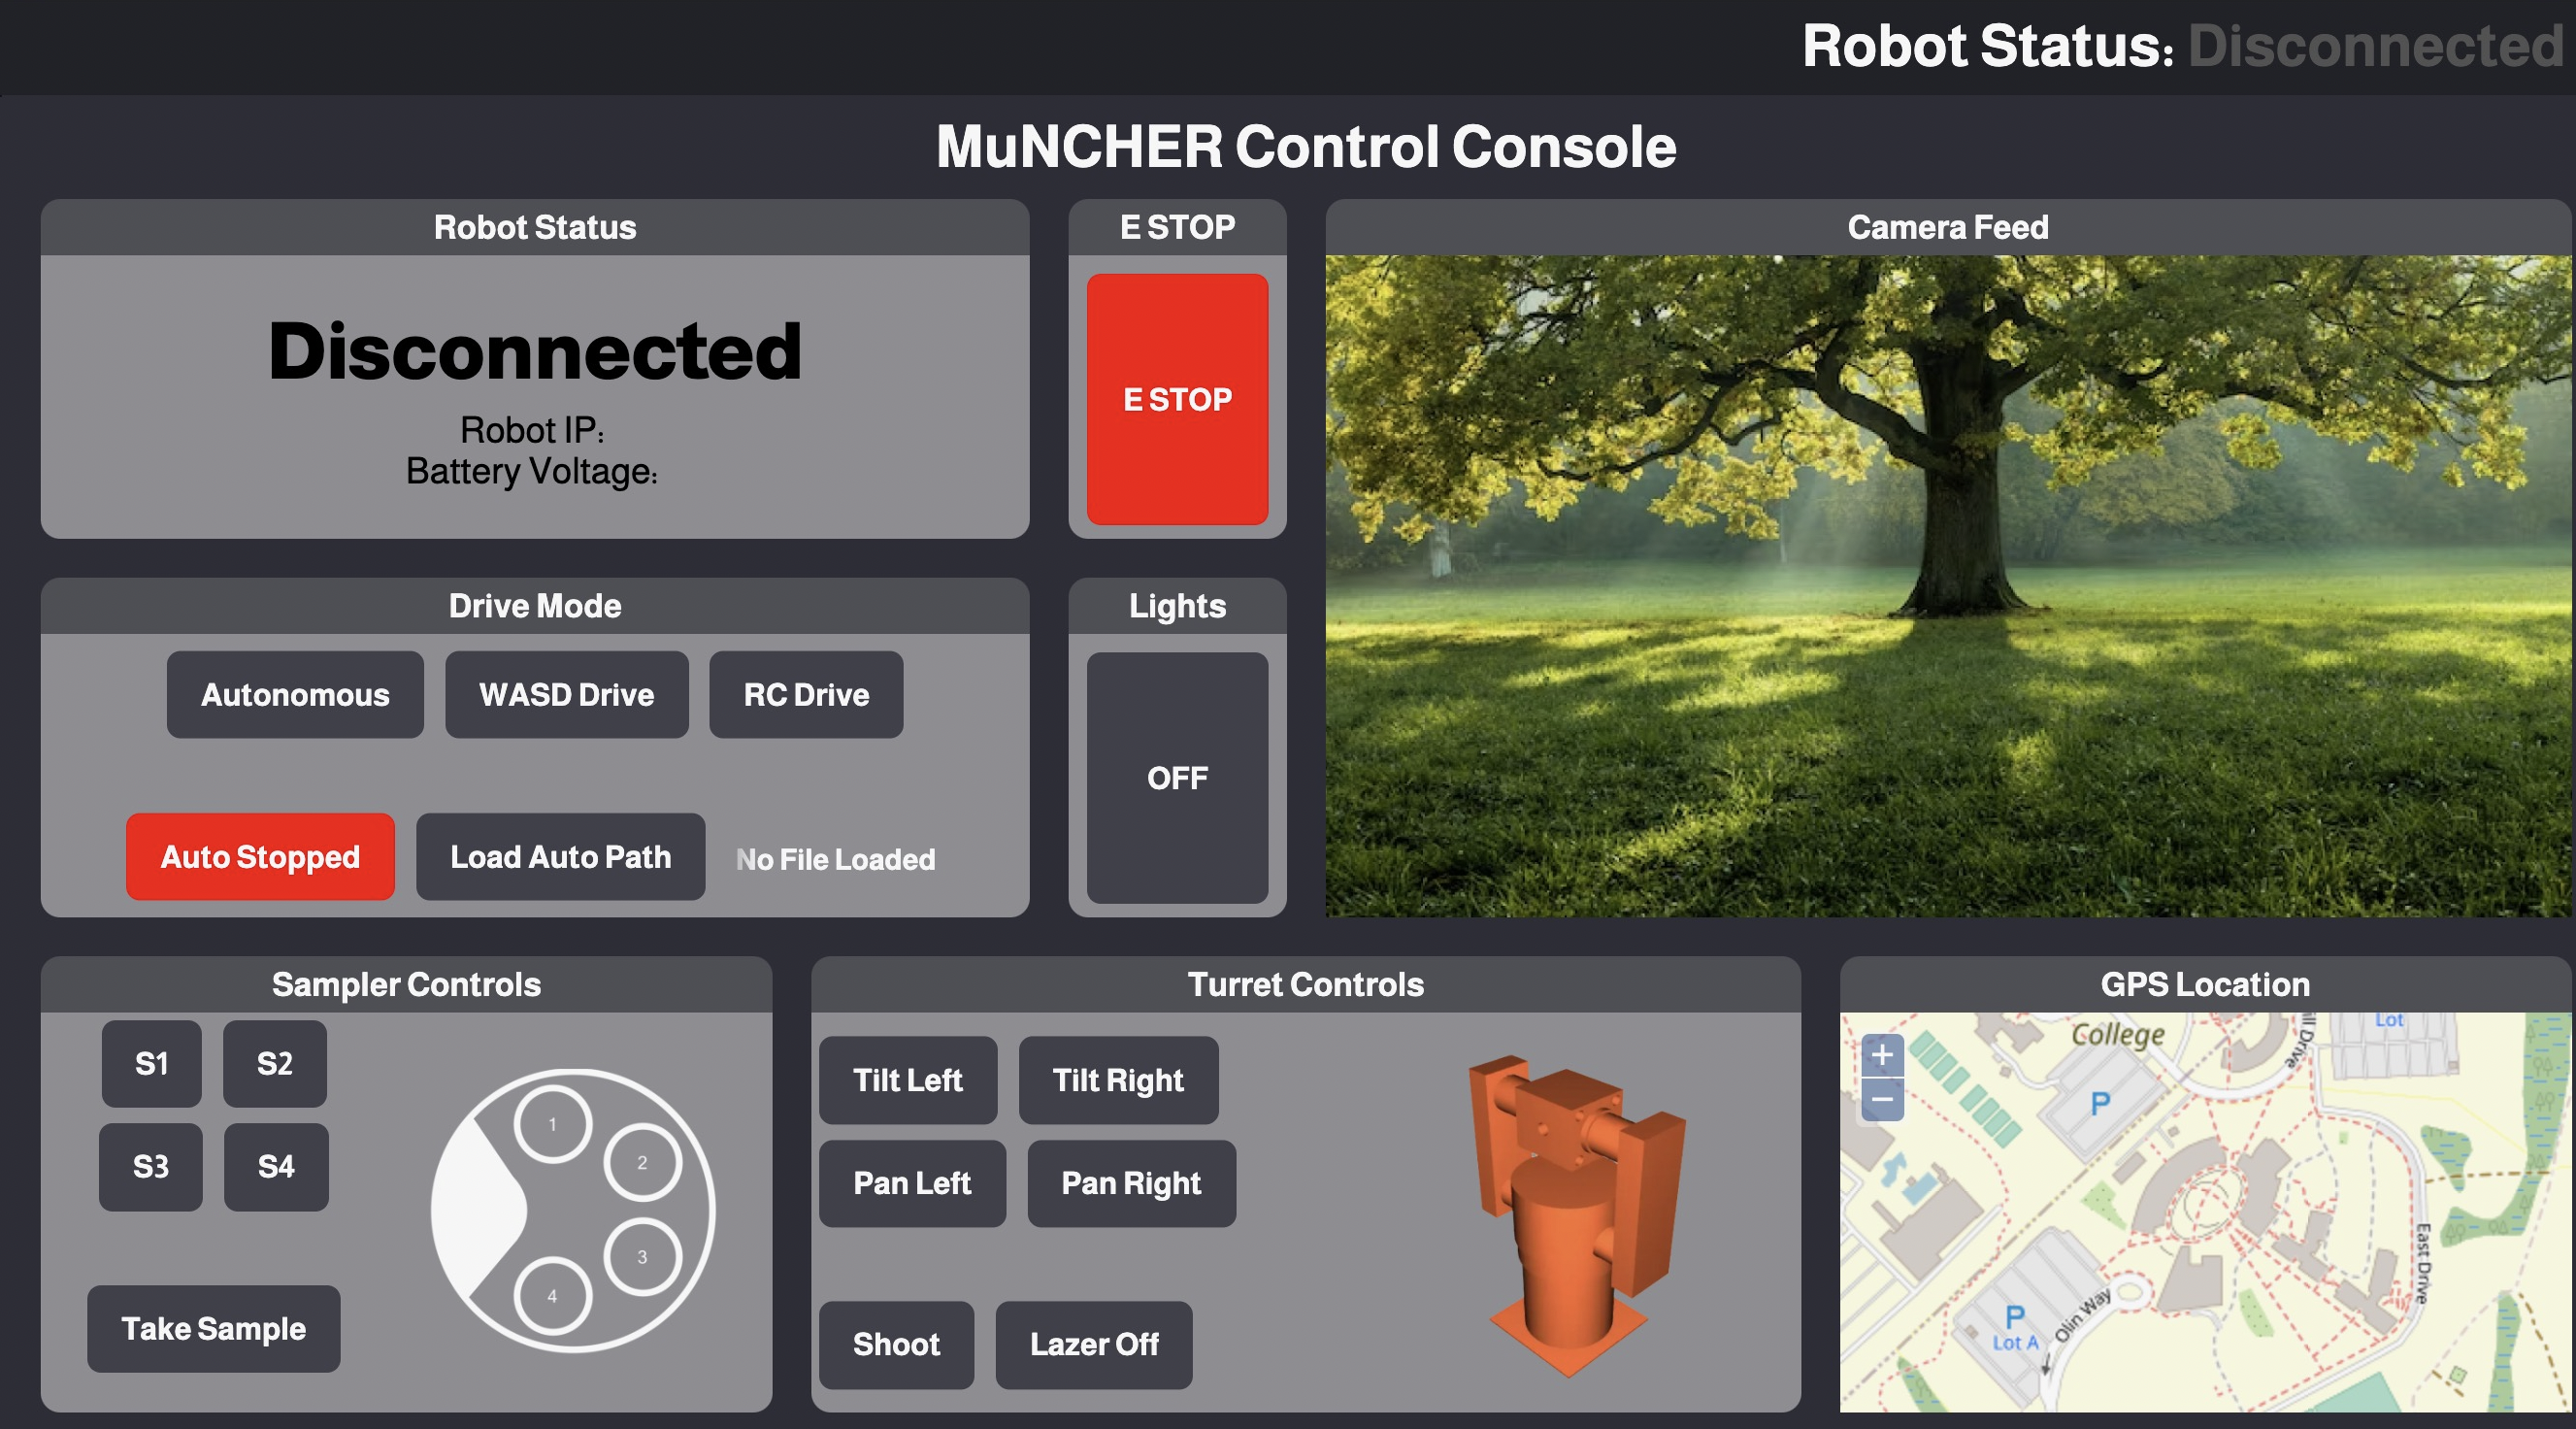Click the Olin Way street label

2082,1315
